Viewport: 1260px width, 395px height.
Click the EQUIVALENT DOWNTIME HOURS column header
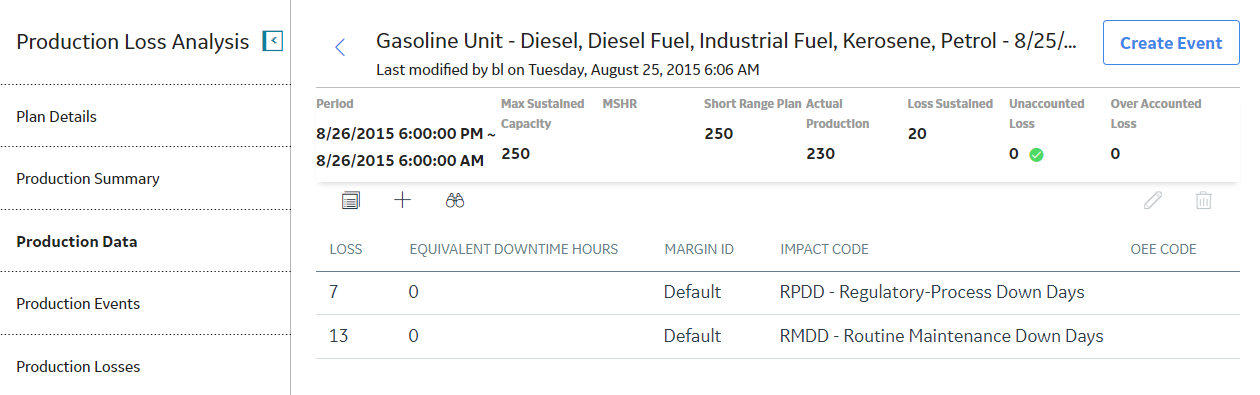pos(514,249)
